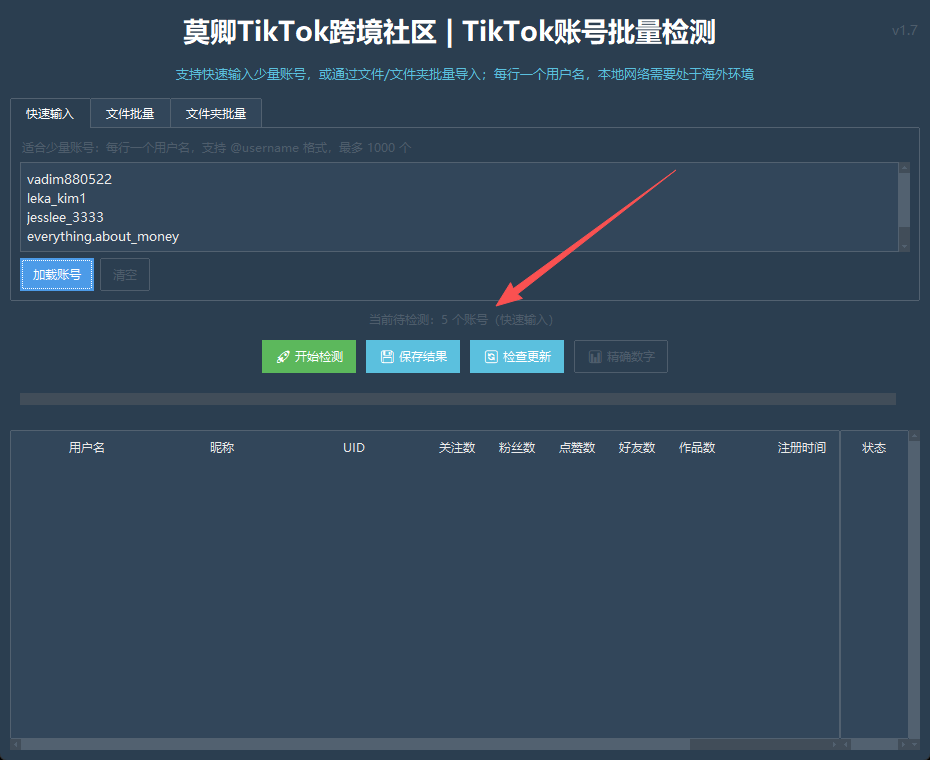The image size is (930, 760).
Task: Click the 注册时间 column header
Action: coord(802,448)
